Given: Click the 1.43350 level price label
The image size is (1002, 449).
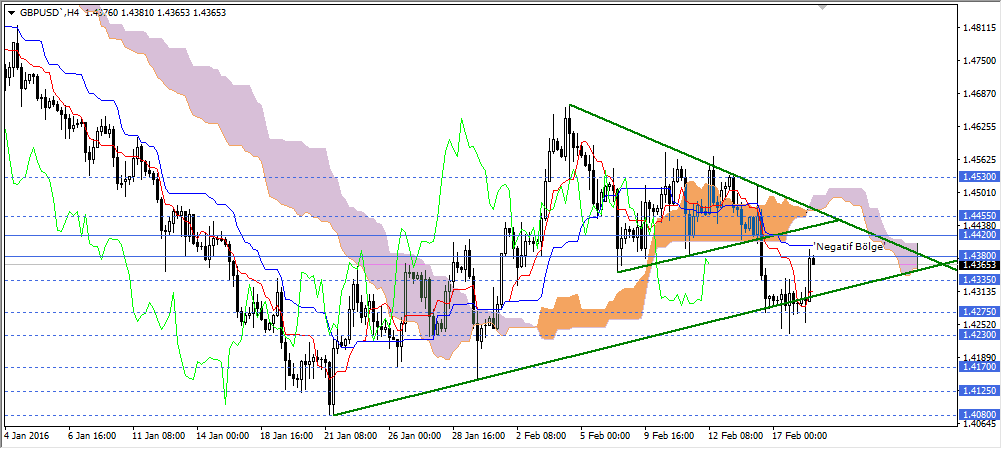Looking at the screenshot, I should coord(978,280).
